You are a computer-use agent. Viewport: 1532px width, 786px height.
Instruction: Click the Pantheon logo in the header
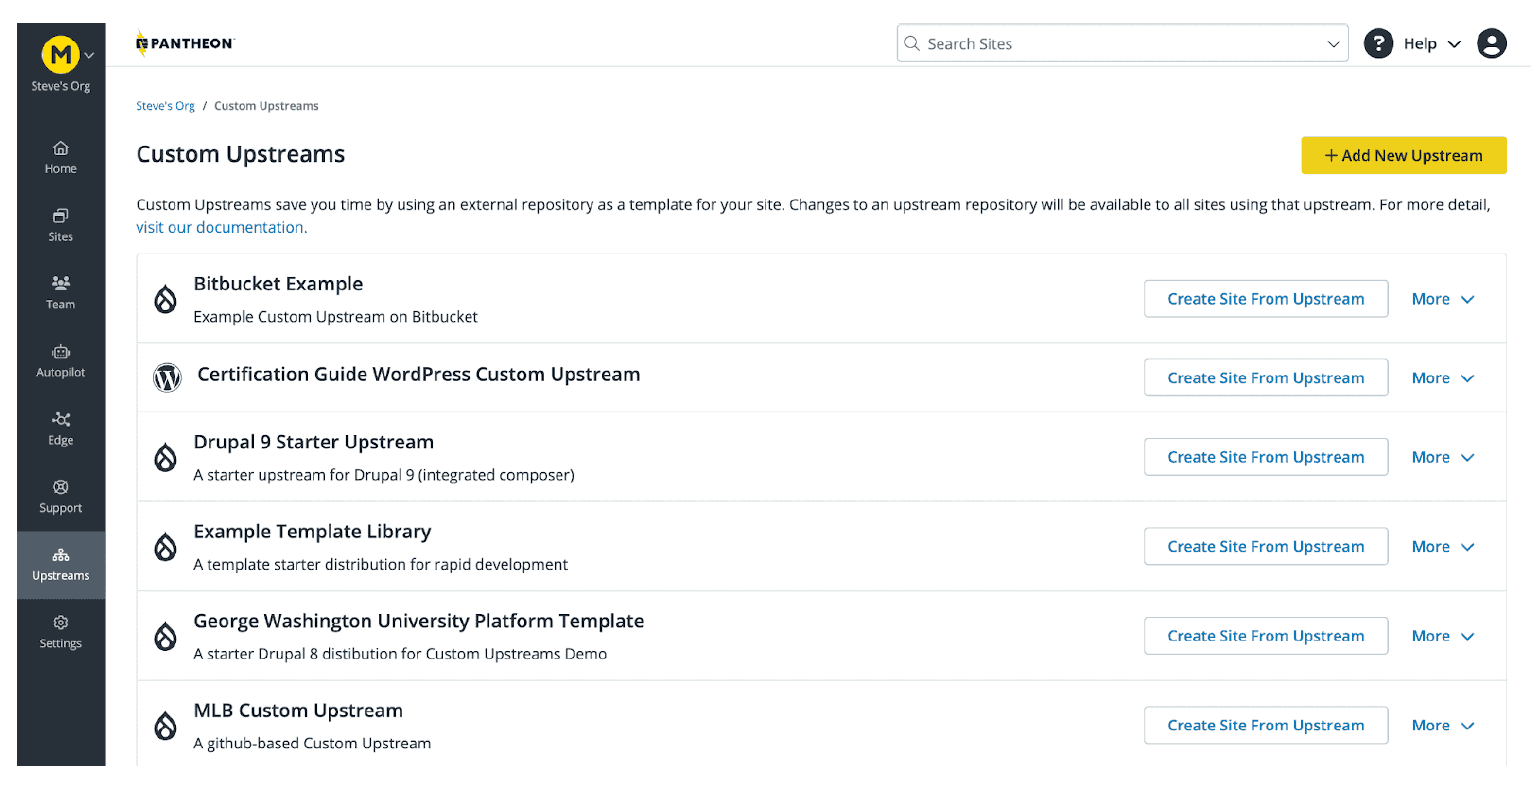coord(184,43)
